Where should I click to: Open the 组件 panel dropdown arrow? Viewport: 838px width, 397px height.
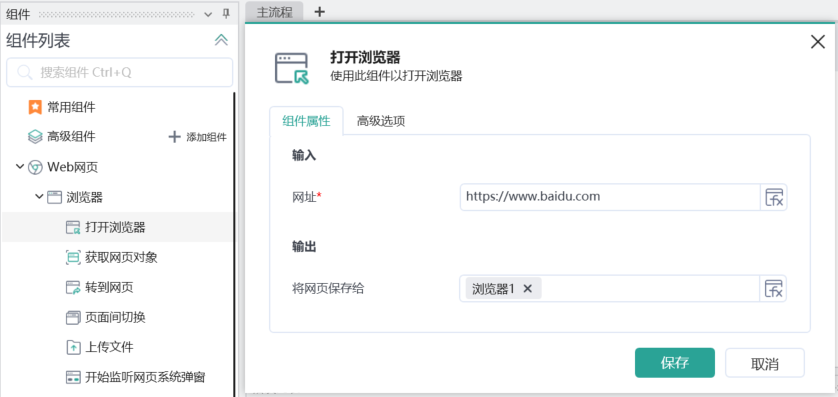tap(208, 14)
